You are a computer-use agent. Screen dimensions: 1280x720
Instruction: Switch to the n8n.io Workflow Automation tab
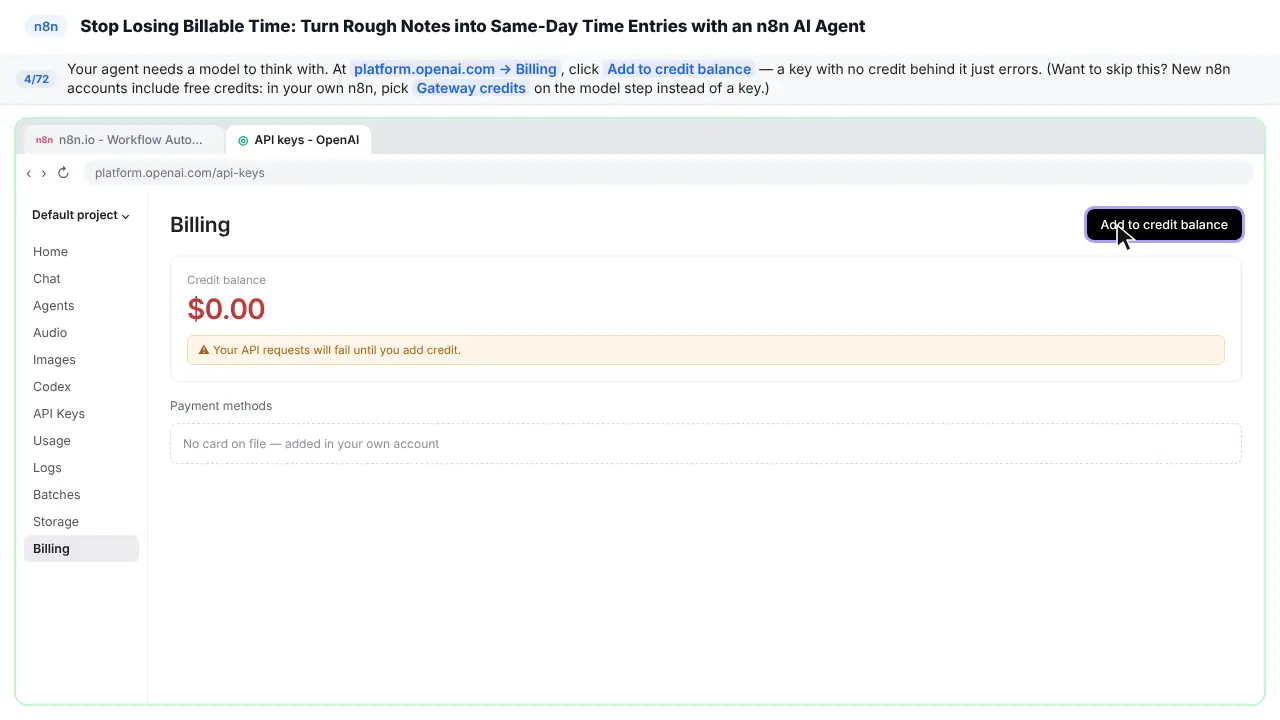tap(124, 140)
